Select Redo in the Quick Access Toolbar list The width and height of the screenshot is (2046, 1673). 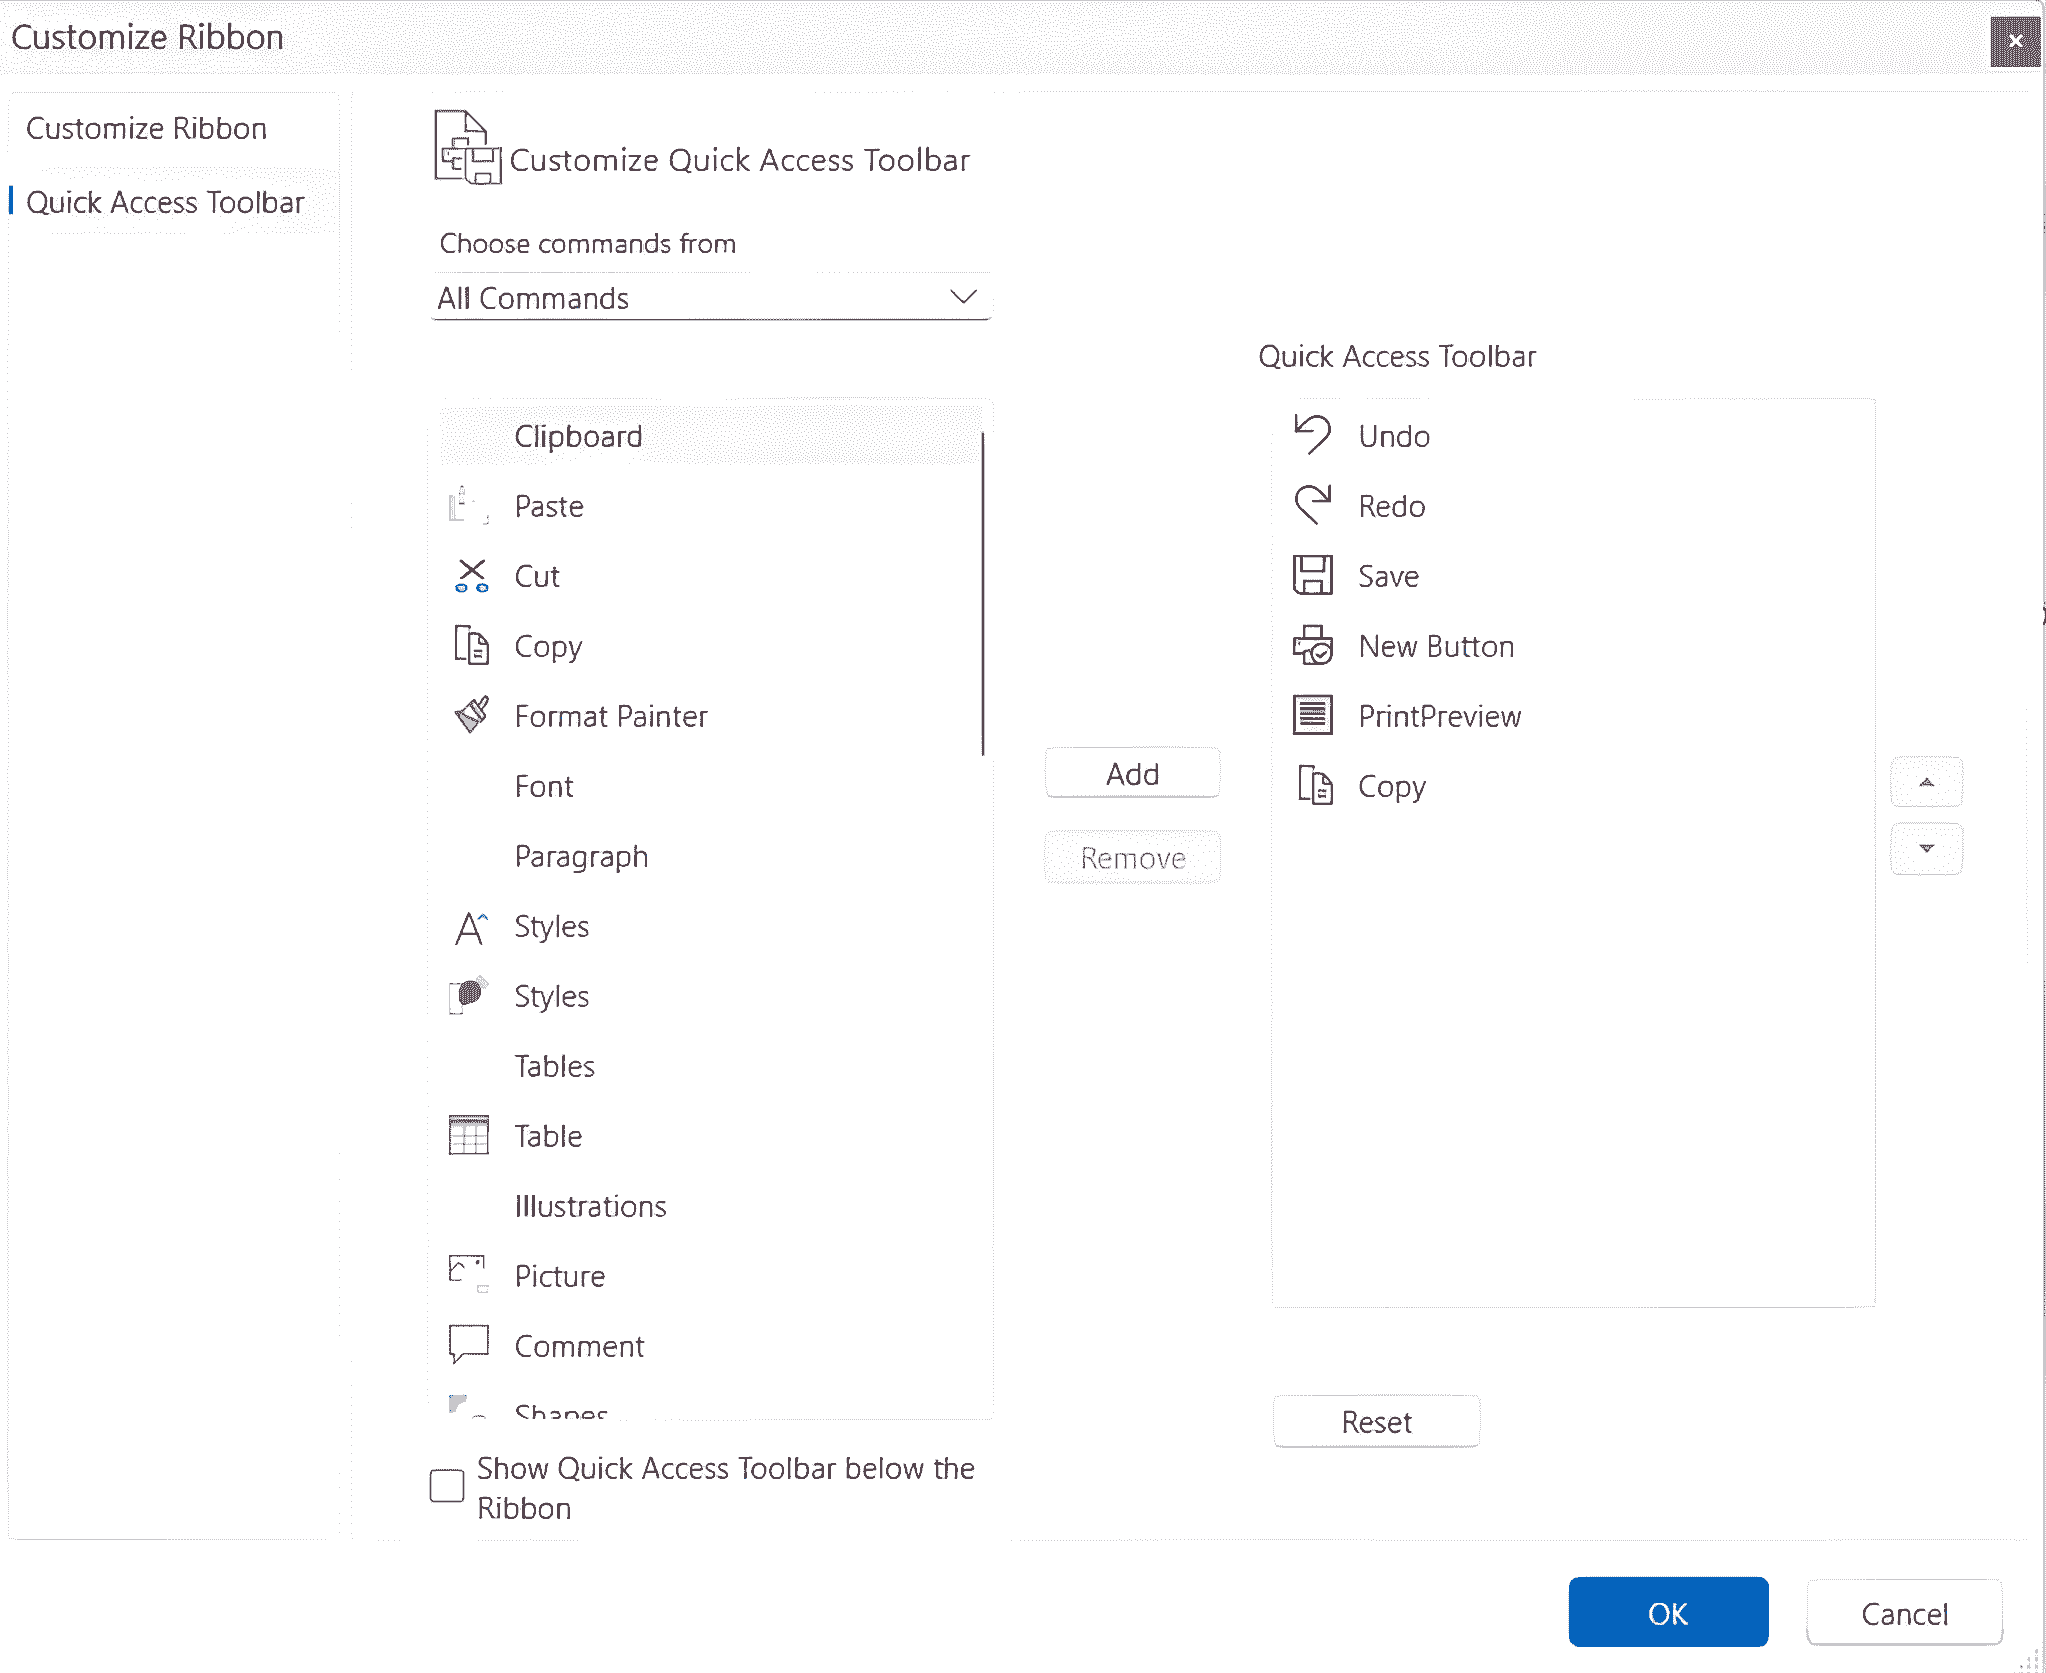pyautogui.click(x=1391, y=506)
